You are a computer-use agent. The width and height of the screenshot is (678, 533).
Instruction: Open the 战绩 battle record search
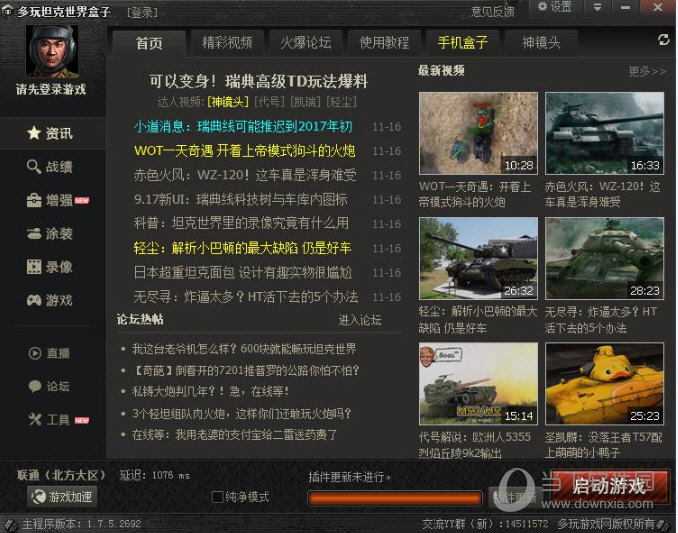click(x=50, y=166)
